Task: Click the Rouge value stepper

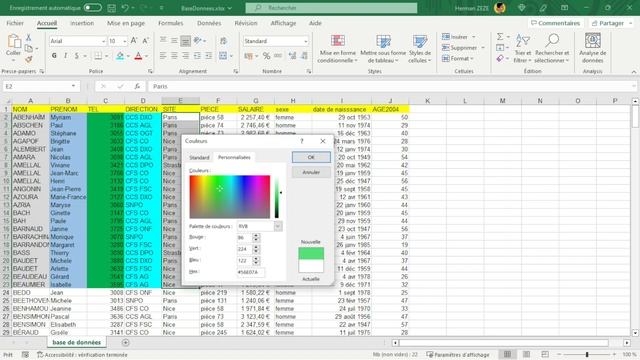Action: point(256,238)
